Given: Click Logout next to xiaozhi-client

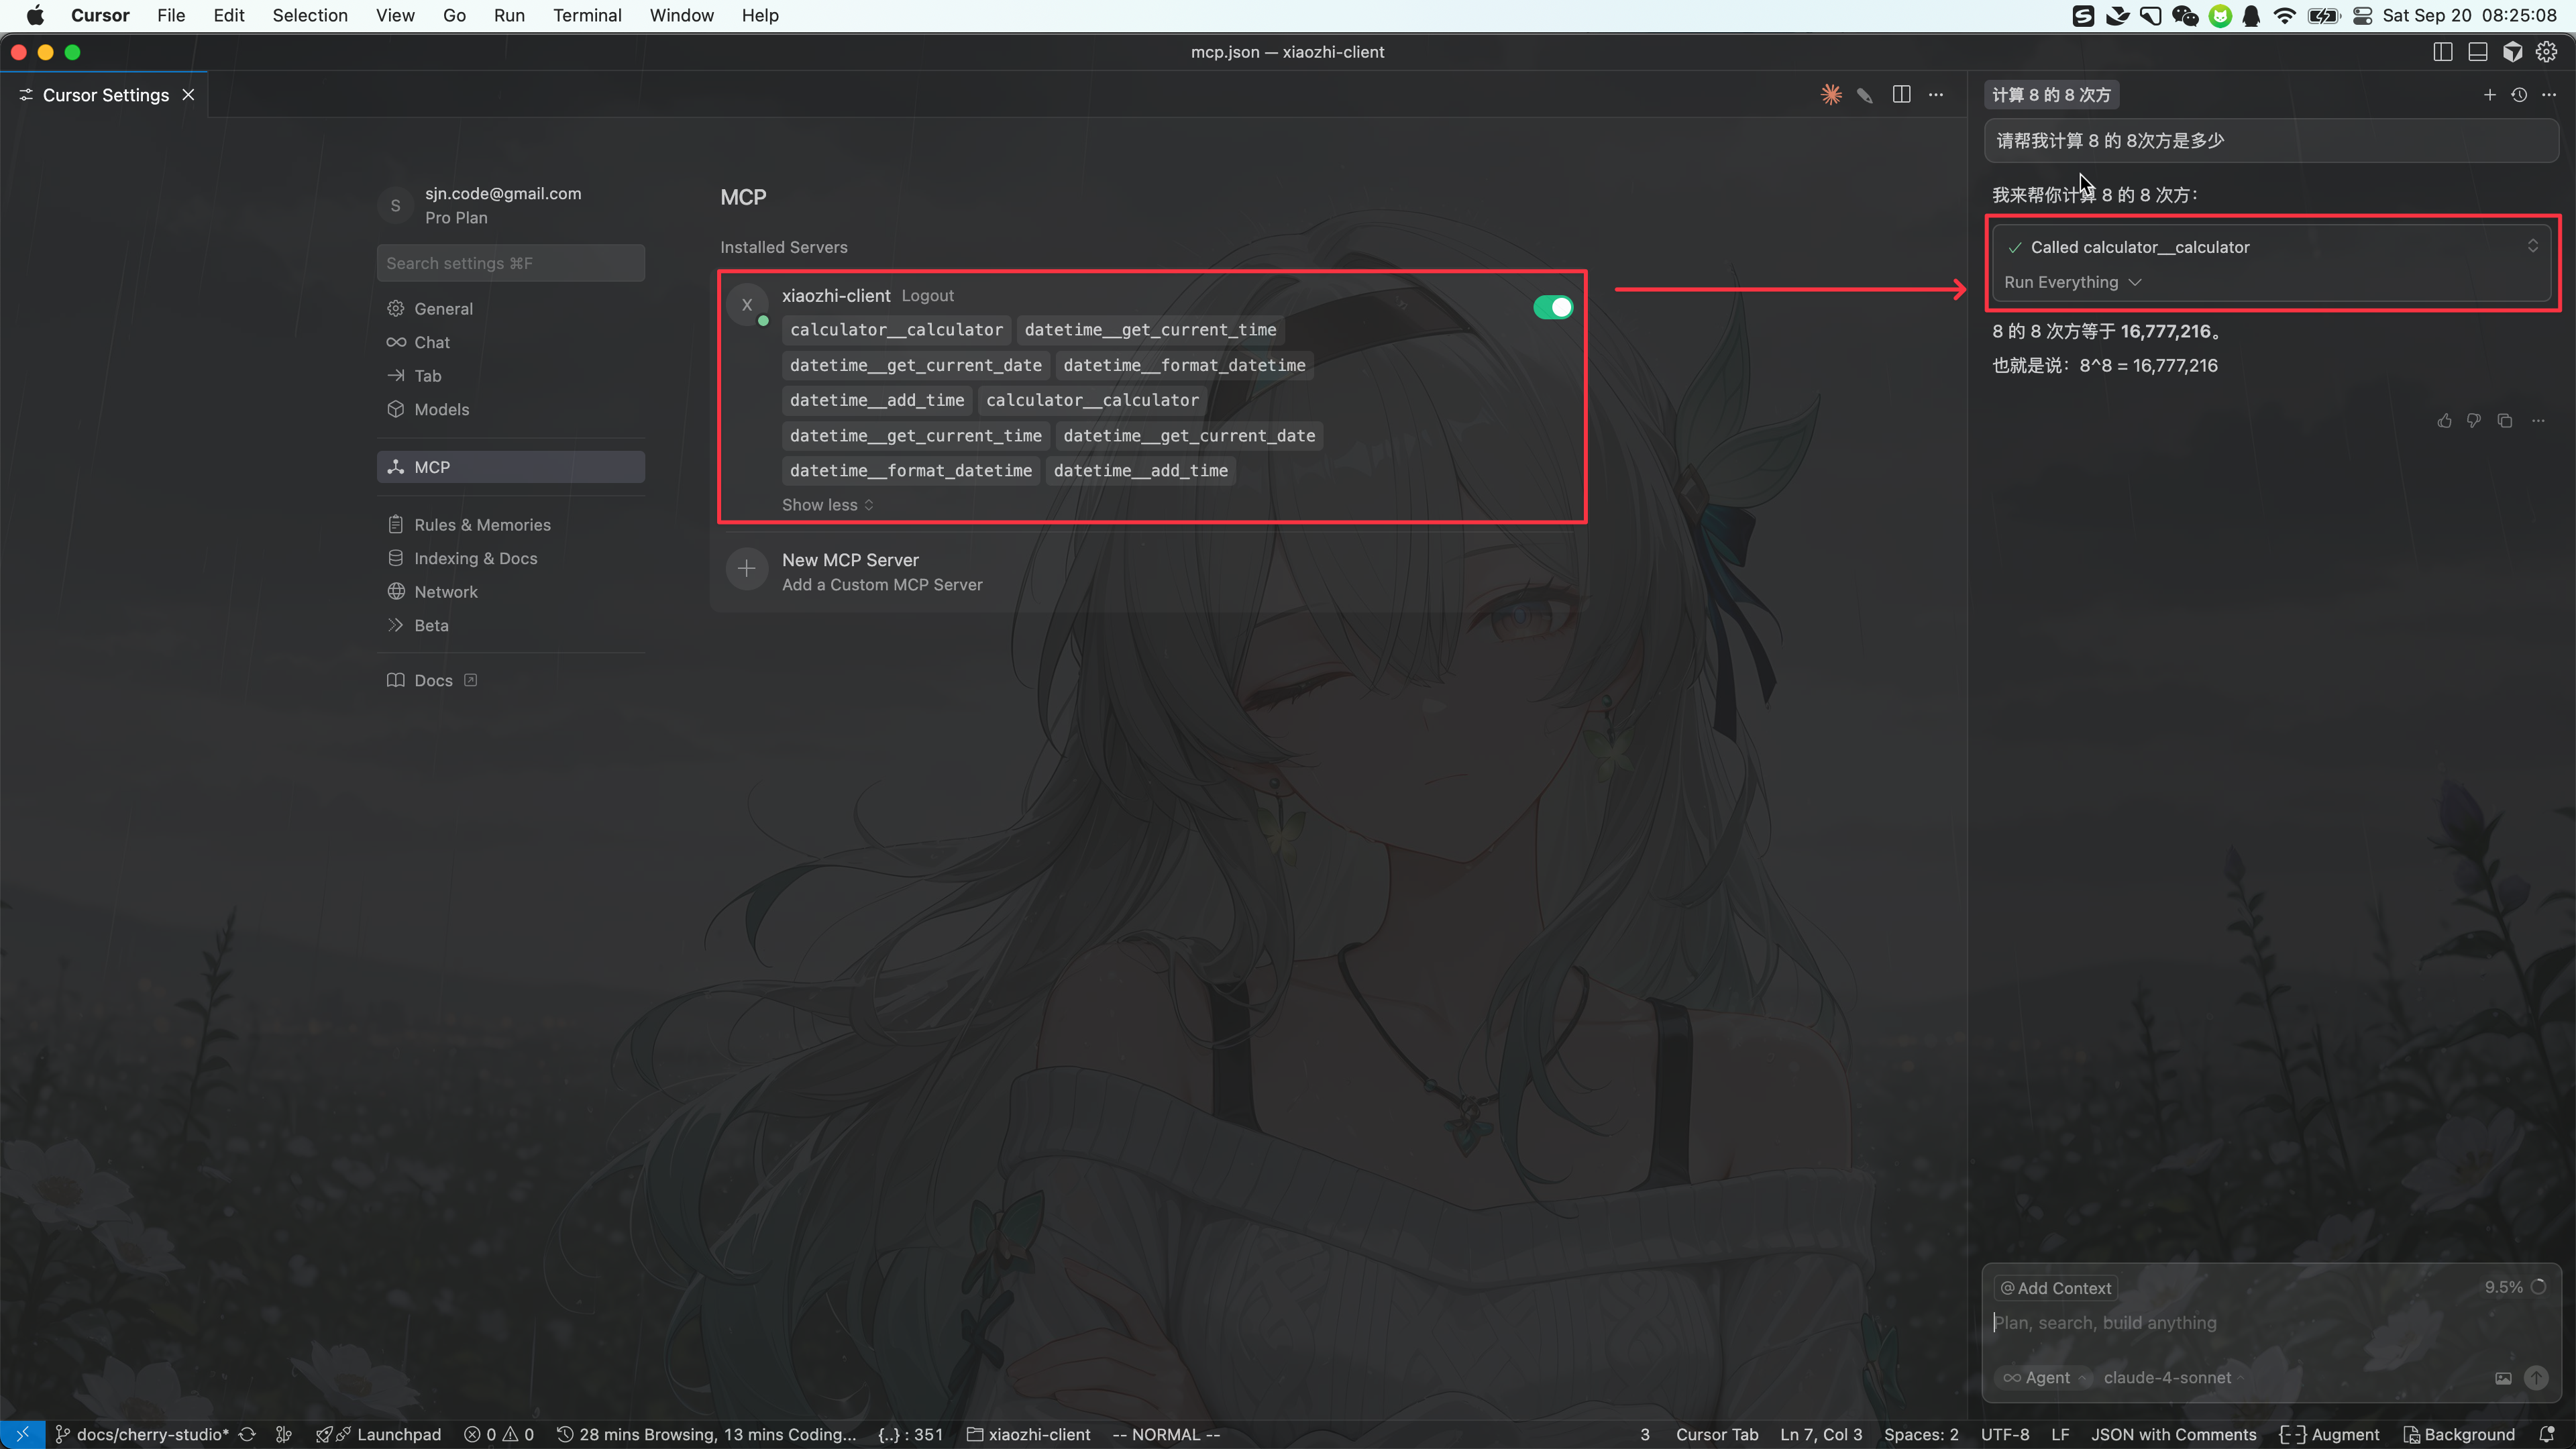Looking at the screenshot, I should [927, 296].
